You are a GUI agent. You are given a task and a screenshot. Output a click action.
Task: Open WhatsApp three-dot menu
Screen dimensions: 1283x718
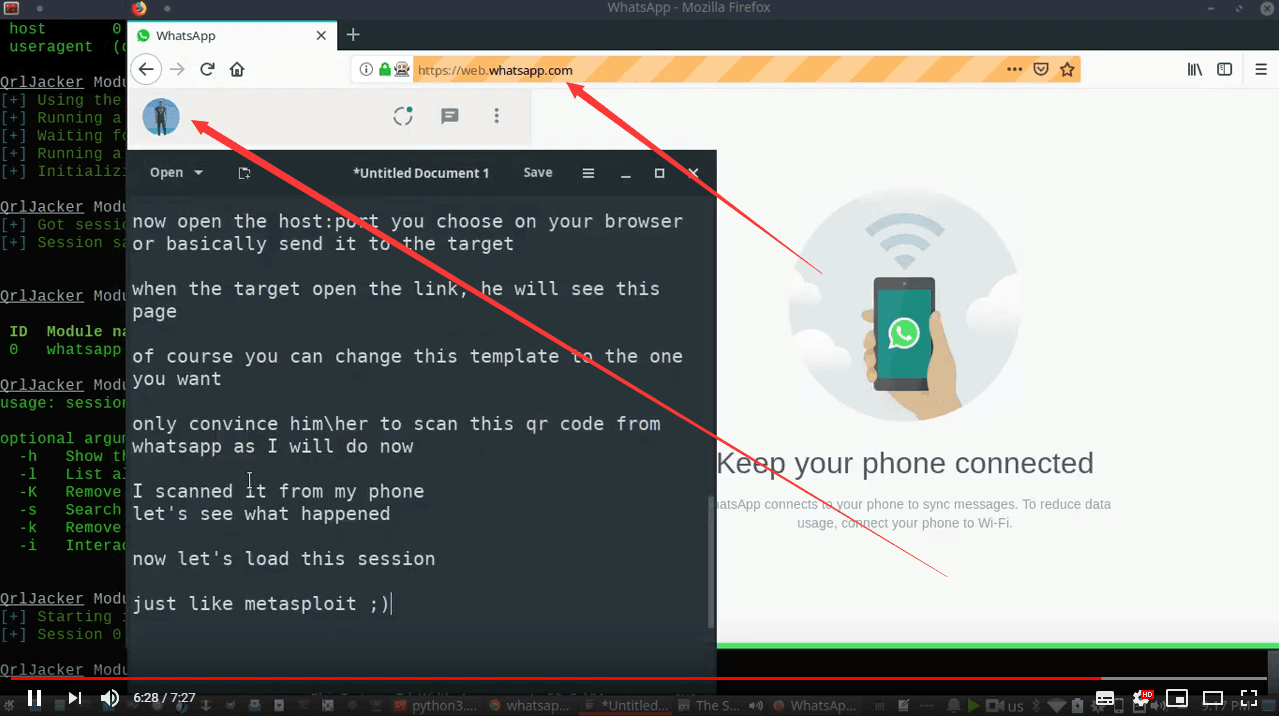tap(497, 116)
